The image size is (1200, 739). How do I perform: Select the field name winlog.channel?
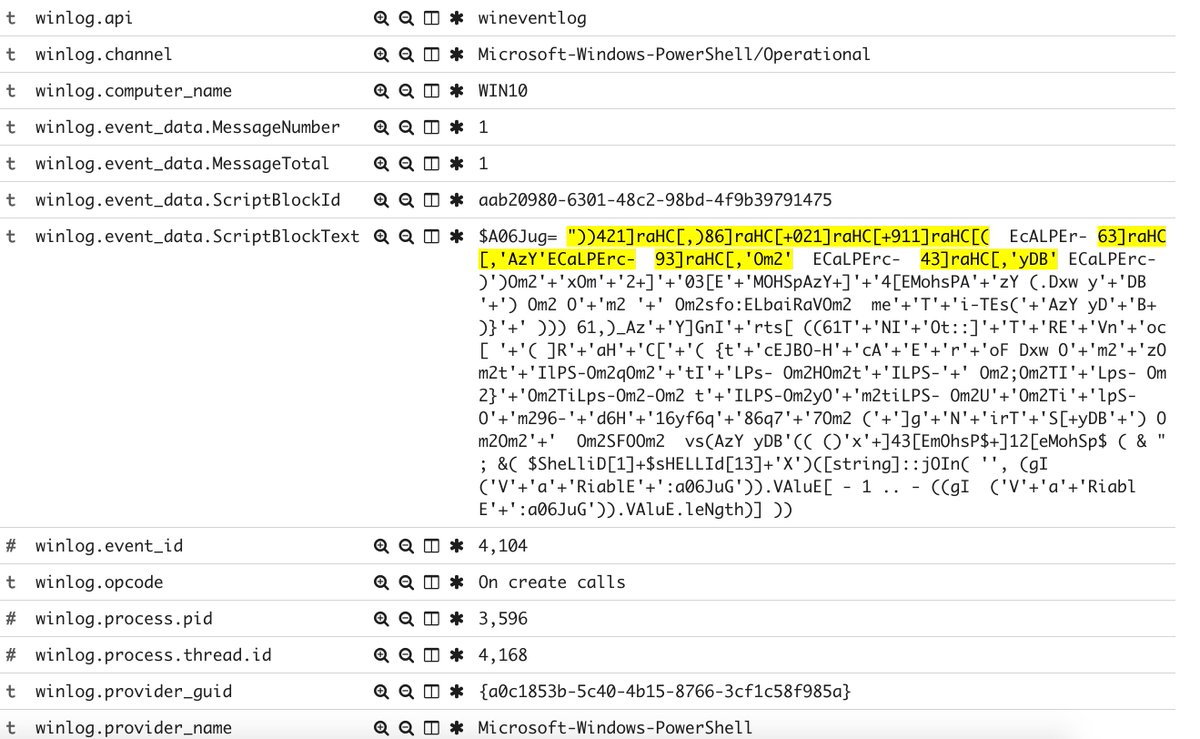(x=104, y=54)
